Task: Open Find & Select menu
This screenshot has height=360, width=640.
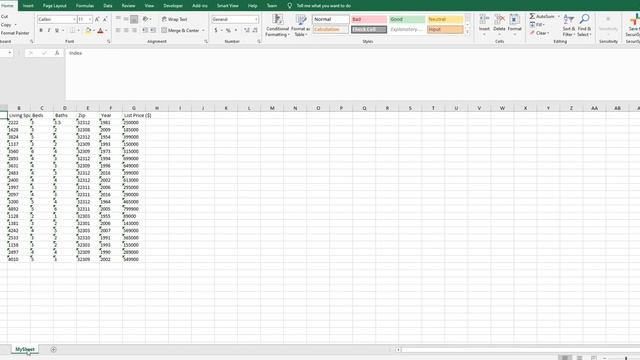Action: 584,25
